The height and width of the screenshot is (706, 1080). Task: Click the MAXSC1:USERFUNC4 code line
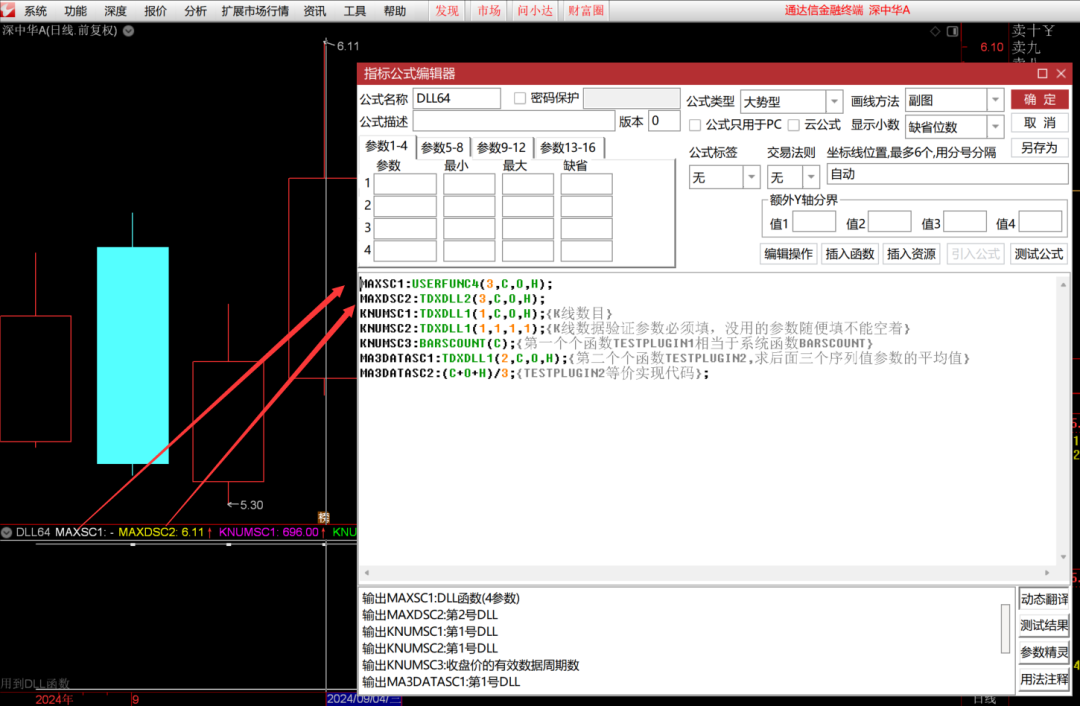(x=456, y=284)
